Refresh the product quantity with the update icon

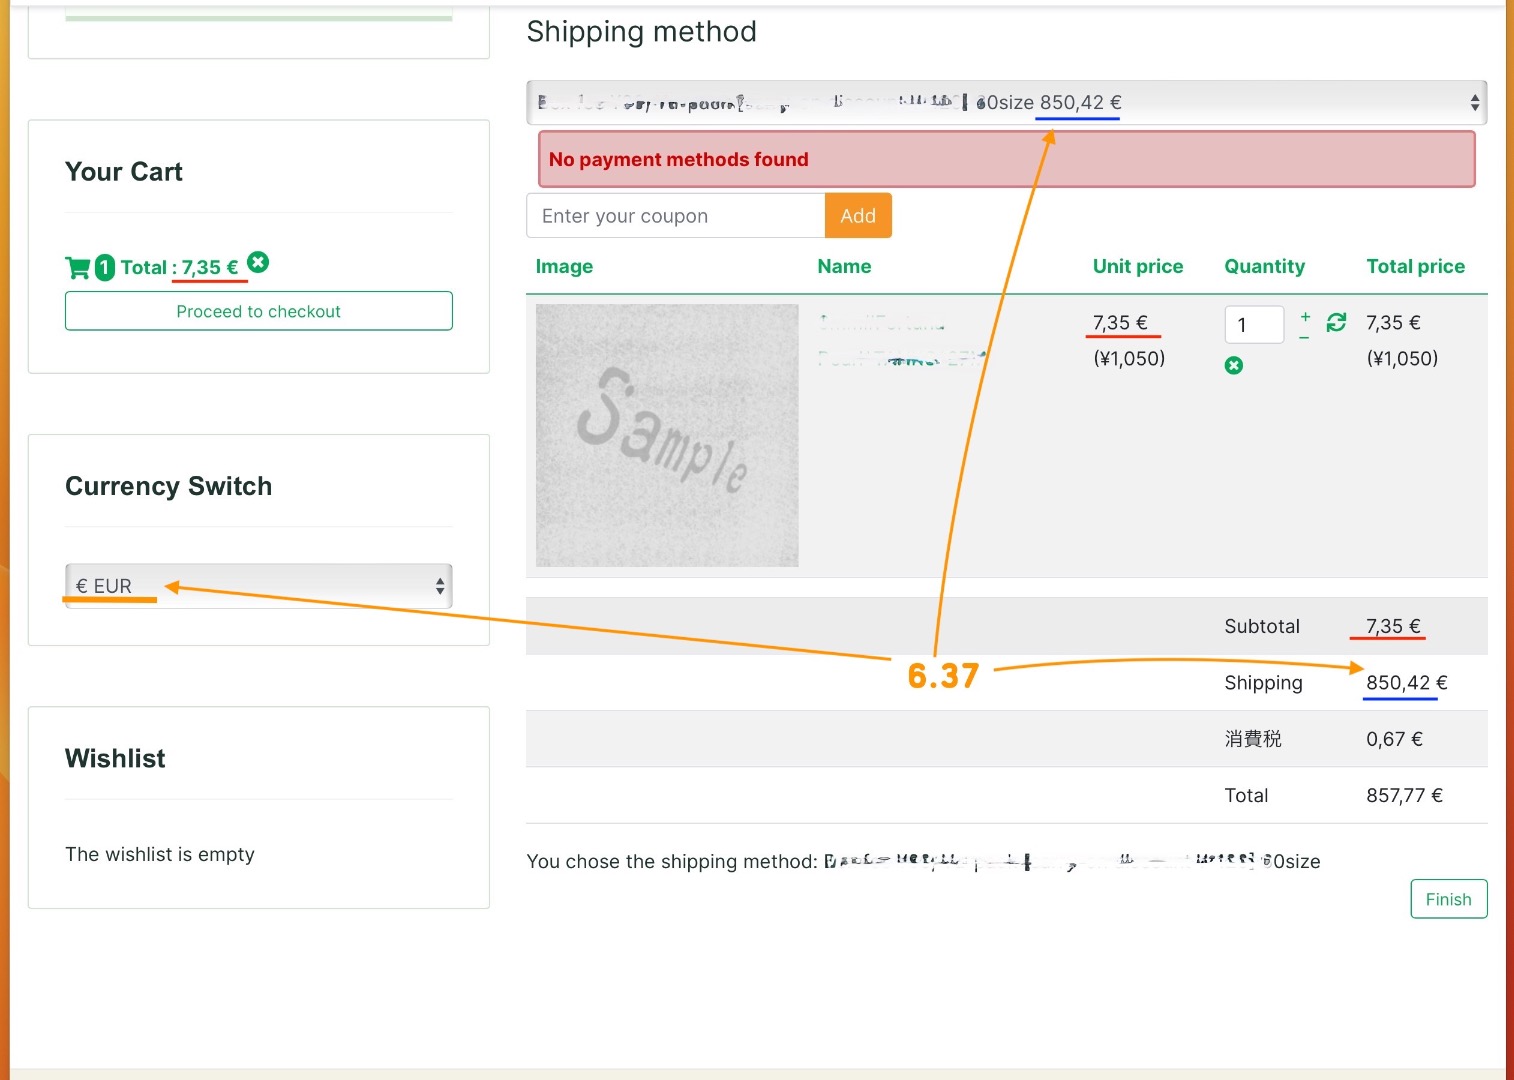(x=1336, y=322)
